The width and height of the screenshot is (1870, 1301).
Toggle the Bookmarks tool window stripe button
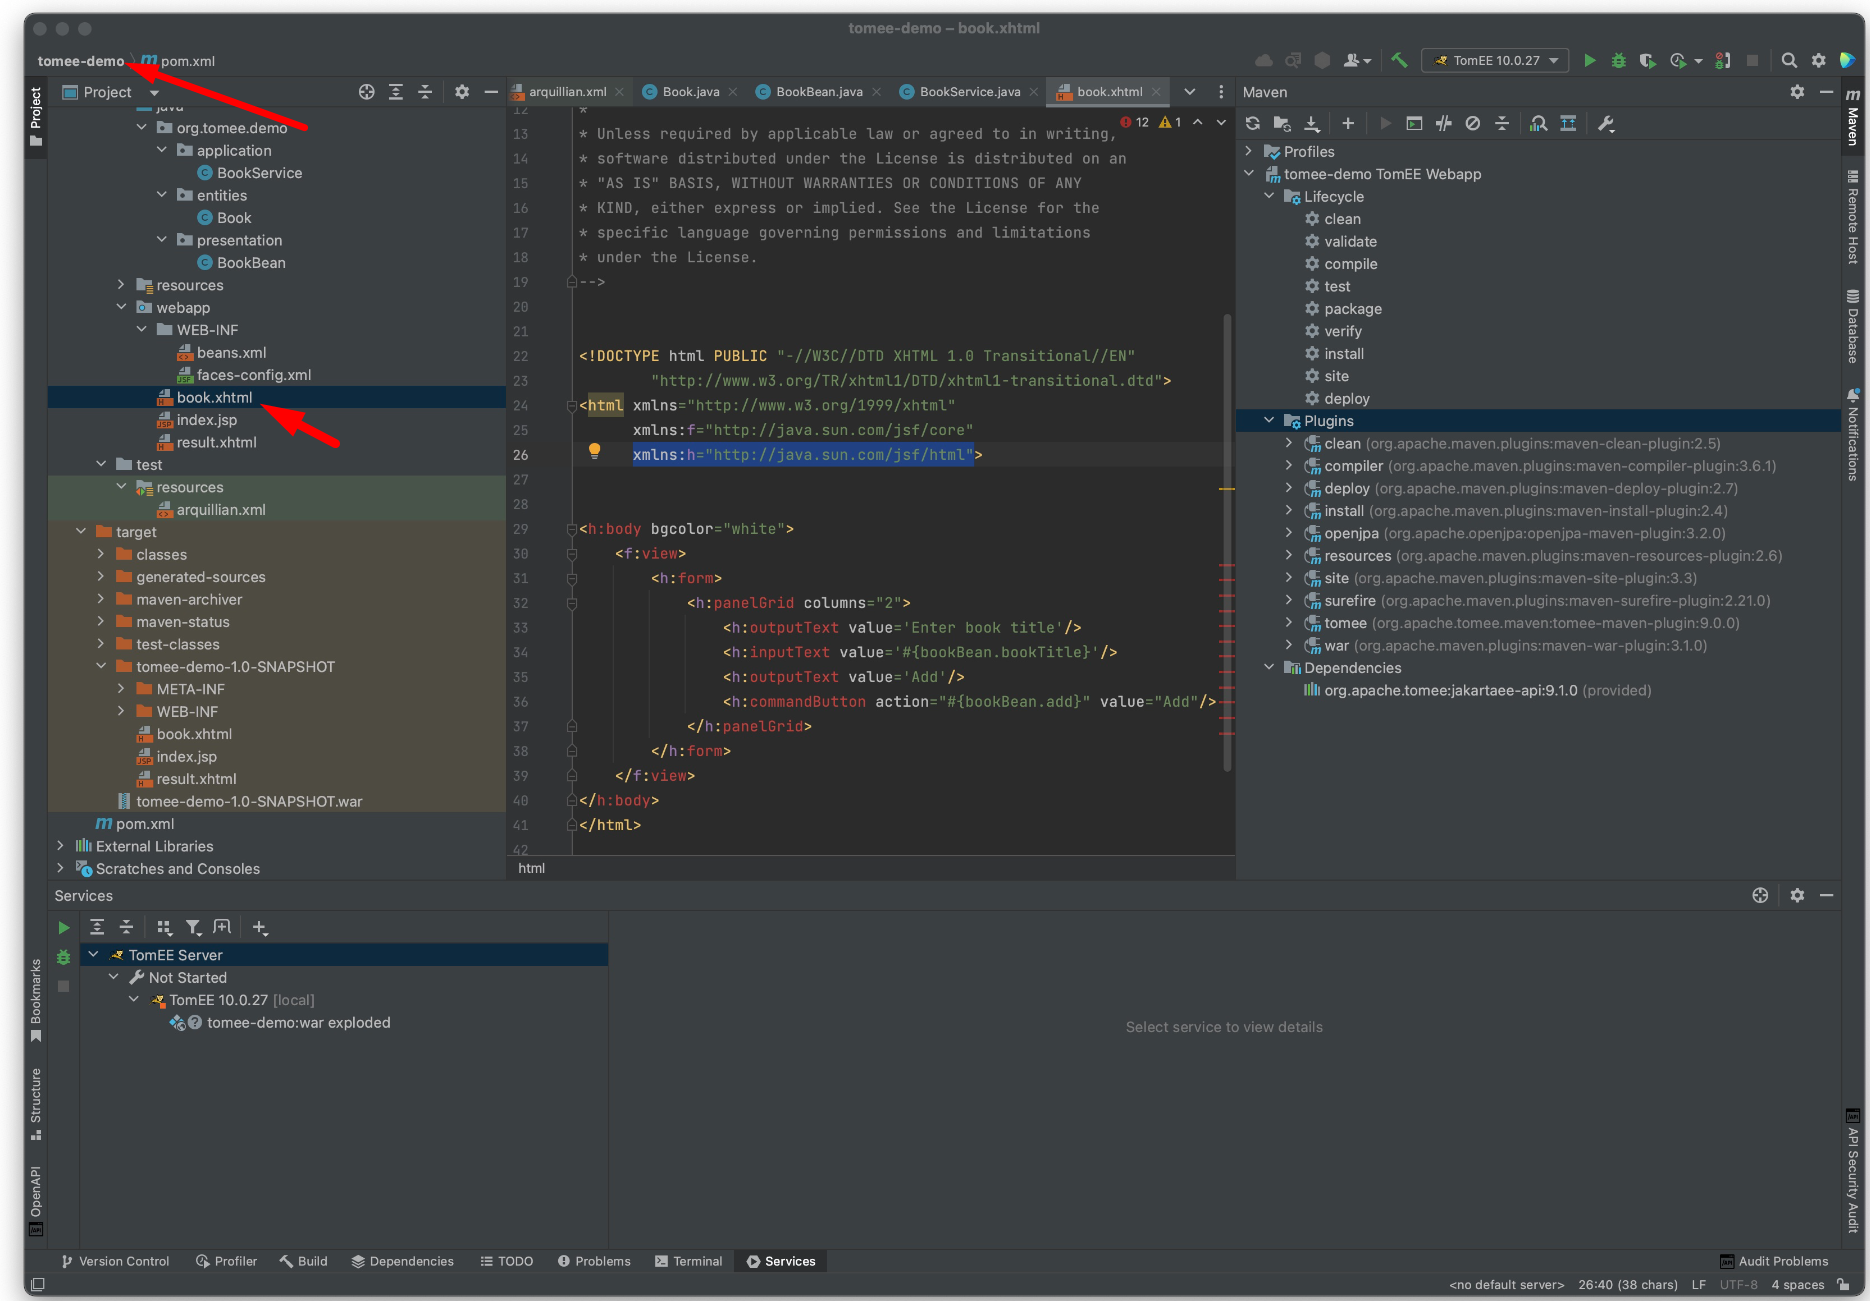[36, 1000]
